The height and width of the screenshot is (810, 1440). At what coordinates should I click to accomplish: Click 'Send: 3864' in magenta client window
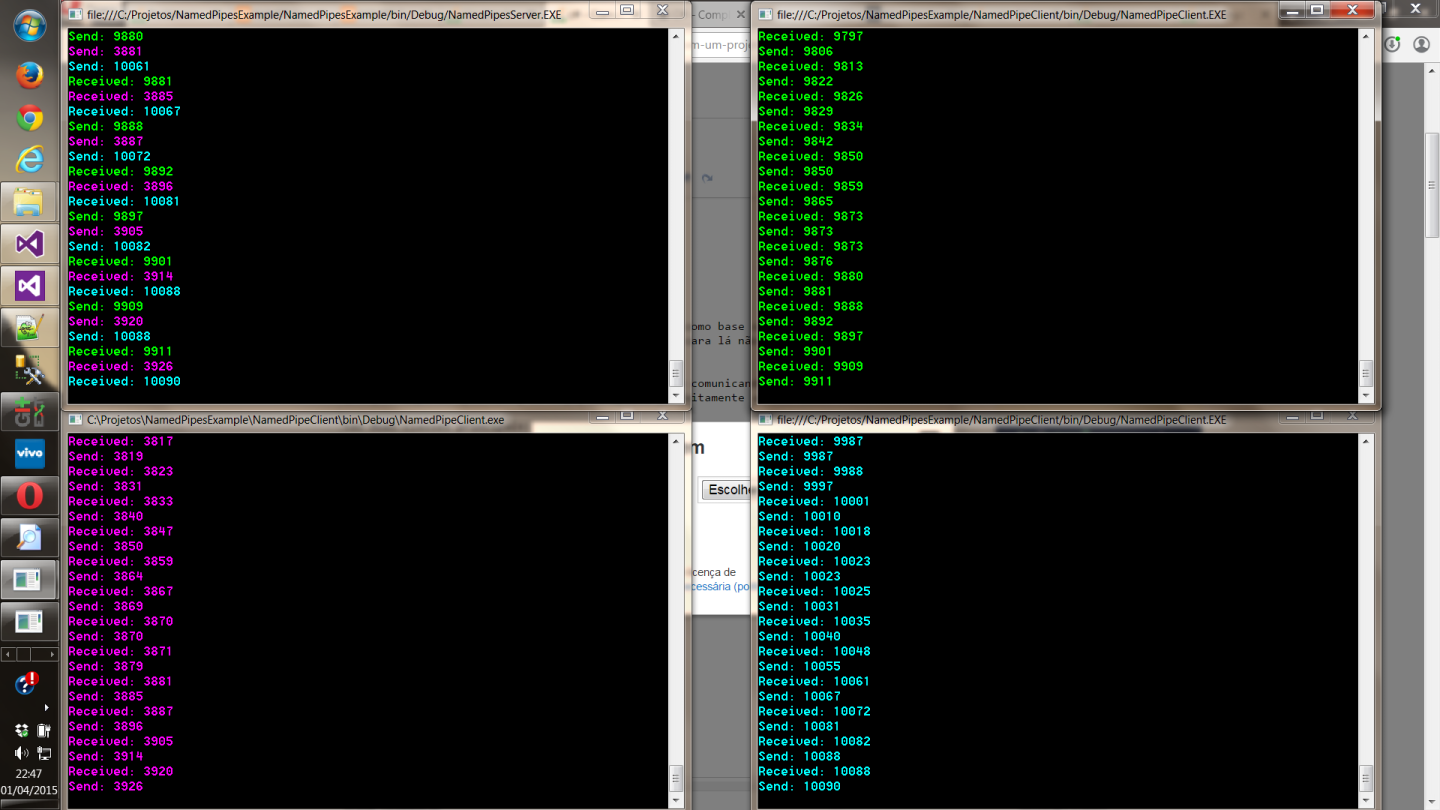point(106,576)
